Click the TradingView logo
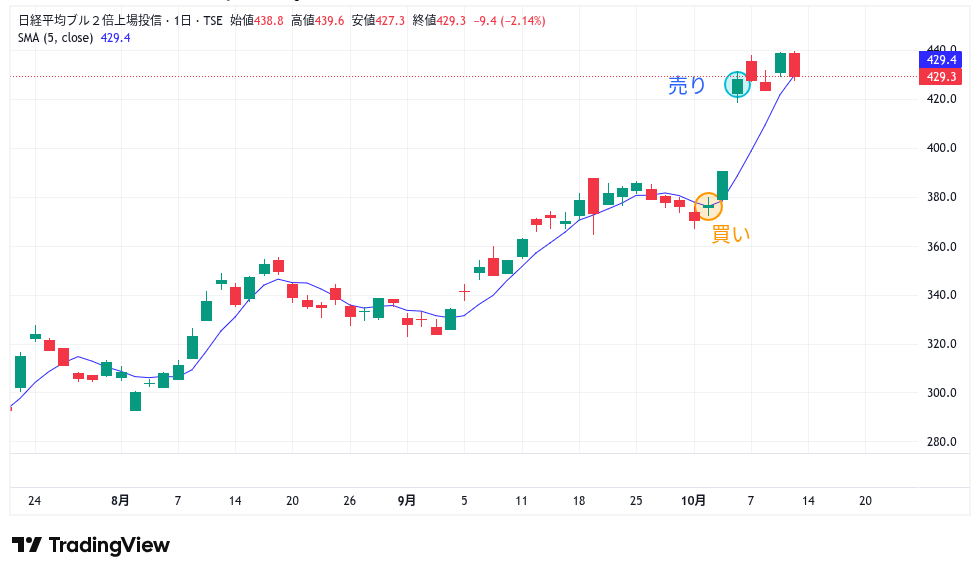The width and height of the screenshot is (980, 575). click(91, 545)
